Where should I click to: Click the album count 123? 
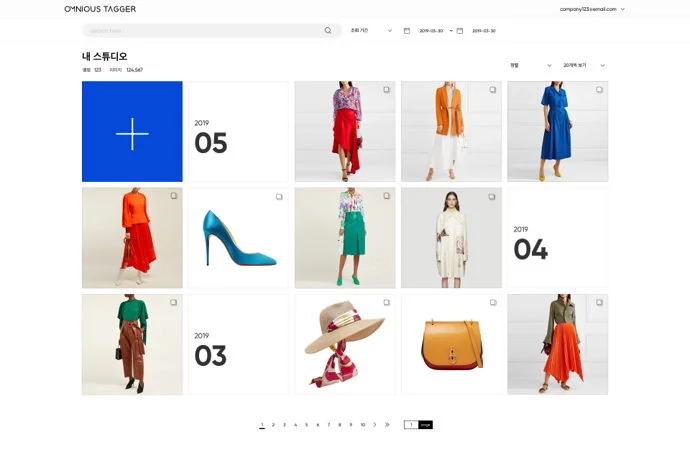click(x=98, y=70)
